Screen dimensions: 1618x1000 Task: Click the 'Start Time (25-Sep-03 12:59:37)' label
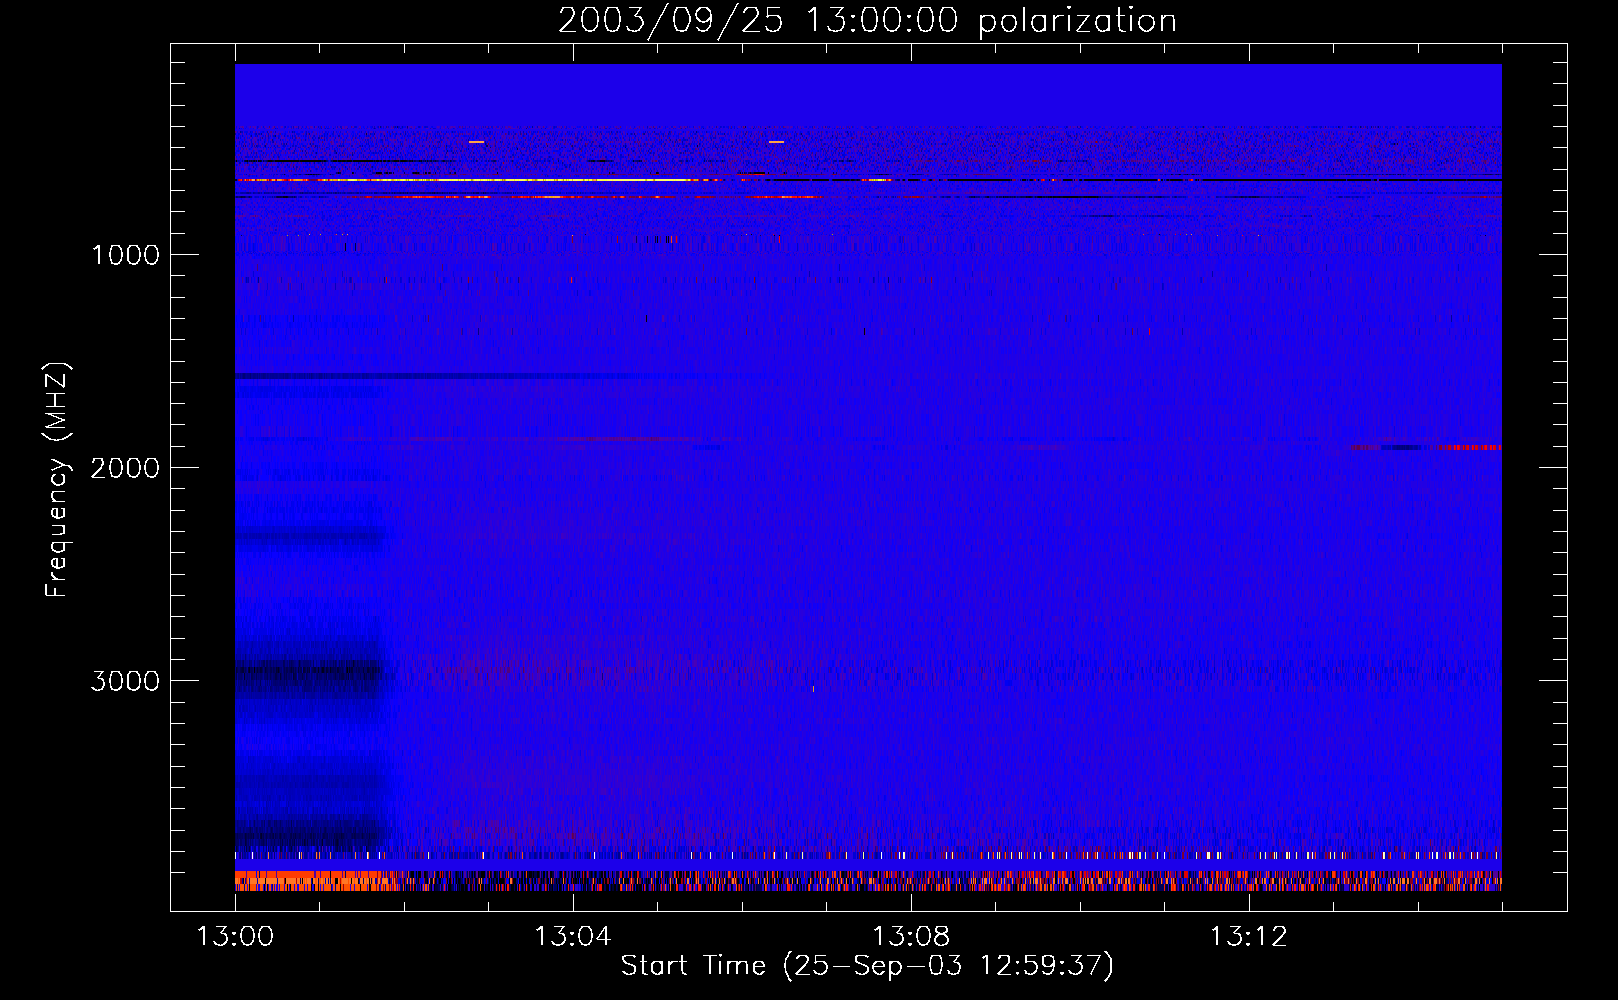coord(867,966)
